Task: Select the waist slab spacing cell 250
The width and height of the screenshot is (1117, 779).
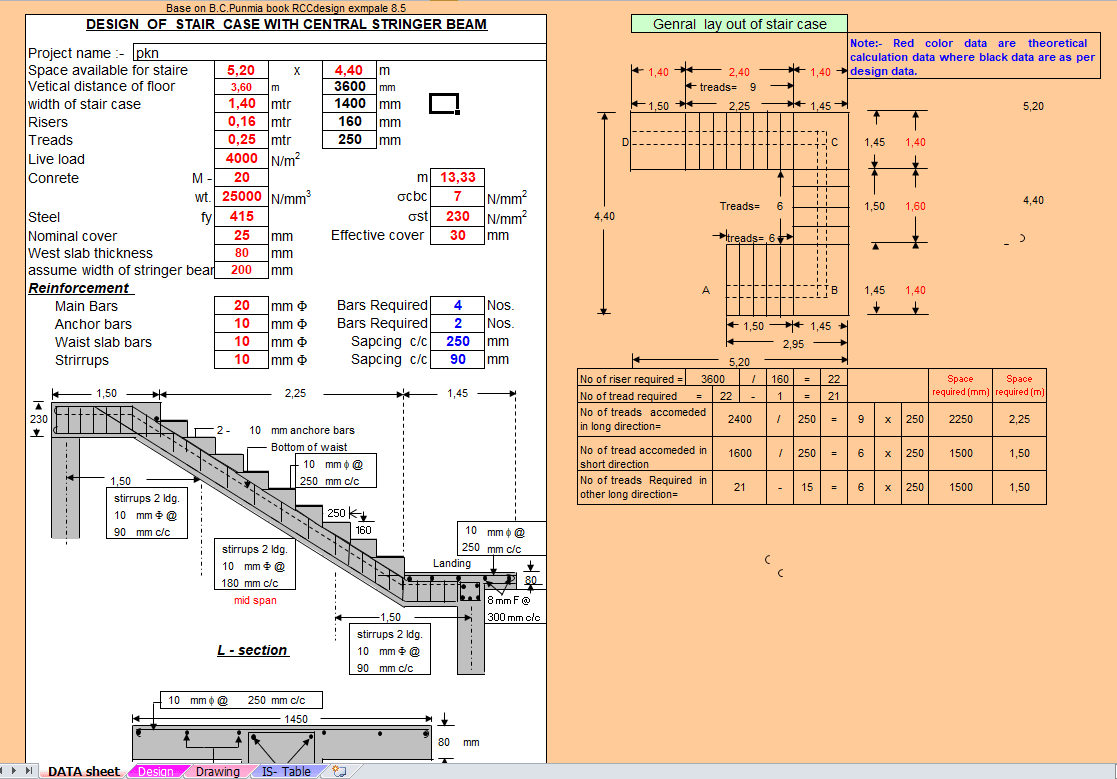Action: click(x=457, y=342)
